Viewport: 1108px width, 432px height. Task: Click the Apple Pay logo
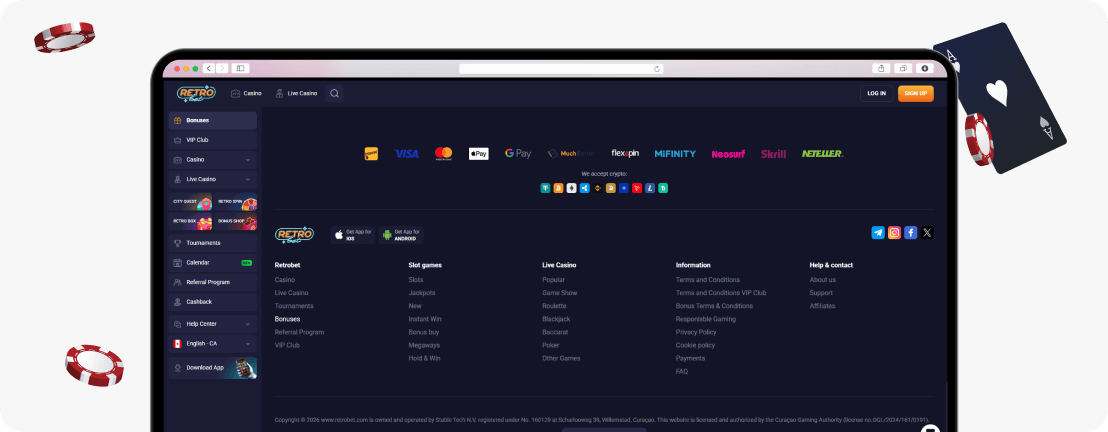point(478,153)
